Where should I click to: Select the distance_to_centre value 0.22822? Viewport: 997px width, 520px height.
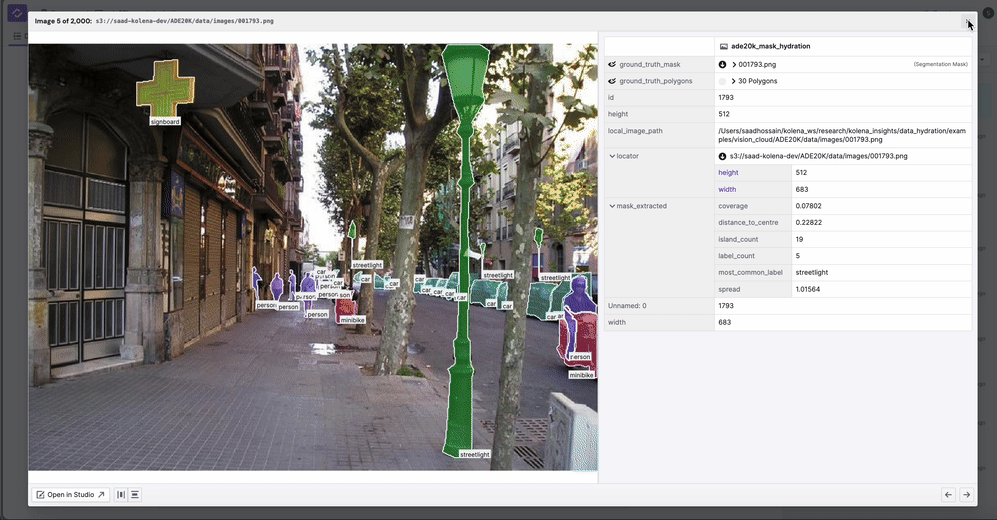808,222
